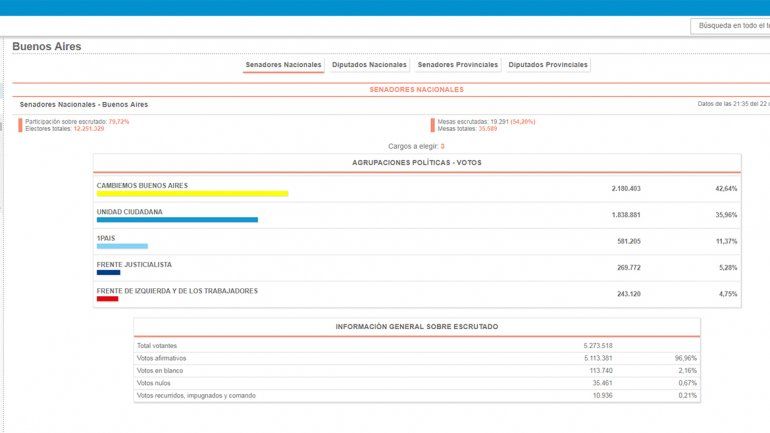Click the Votos afirmativos row label
This screenshot has height=433, width=770.
[x=162, y=358]
